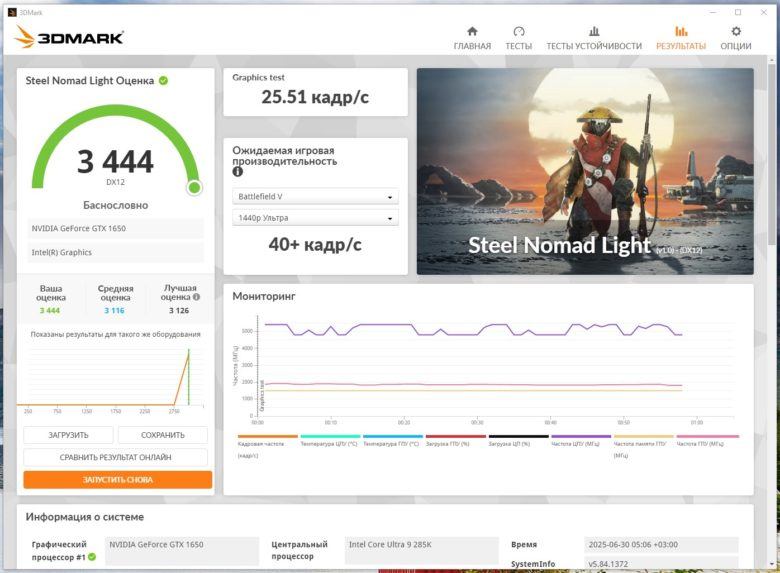Viewport: 780px width, 573px height.
Task: Click the ЗАГРУЗИТЬ button
Action: click(68, 435)
